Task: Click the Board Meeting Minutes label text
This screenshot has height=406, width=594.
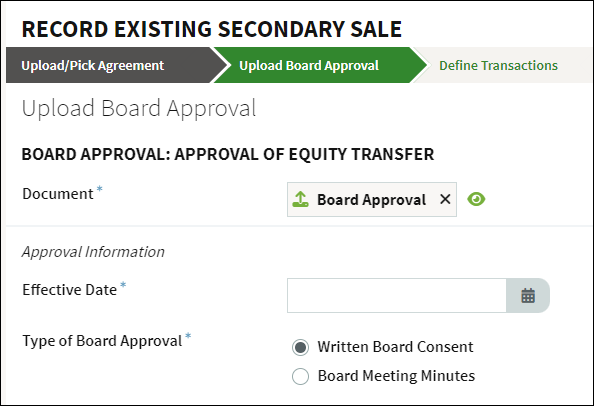Action: click(396, 376)
